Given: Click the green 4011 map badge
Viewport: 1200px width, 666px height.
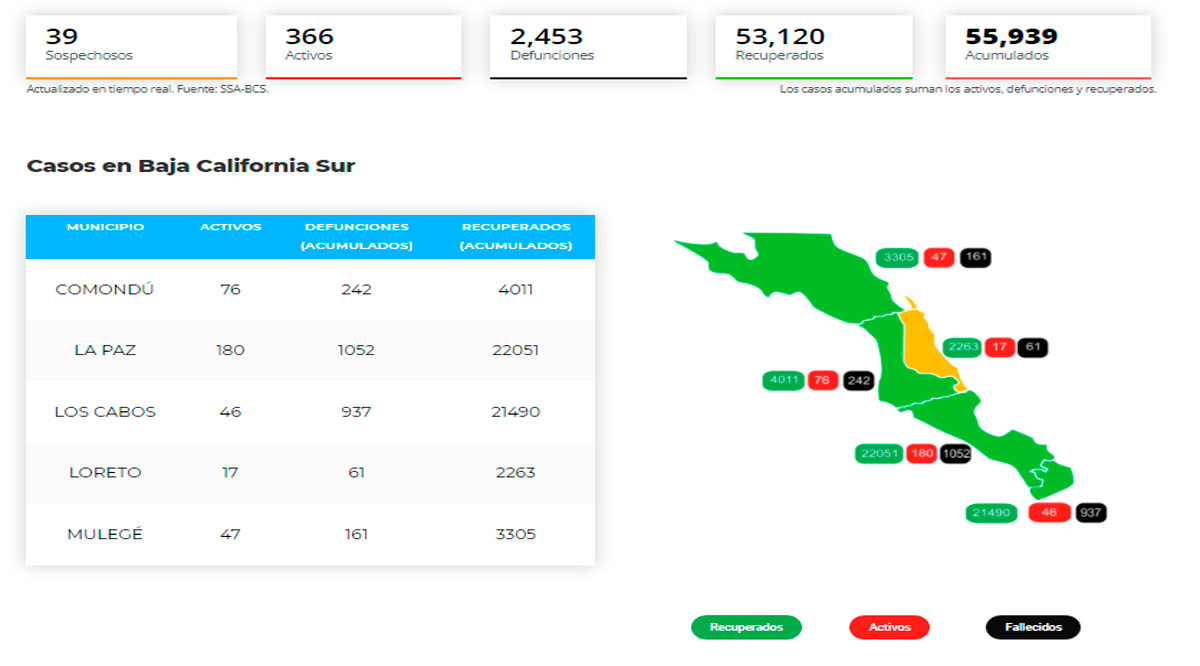Looking at the screenshot, I should (786, 380).
